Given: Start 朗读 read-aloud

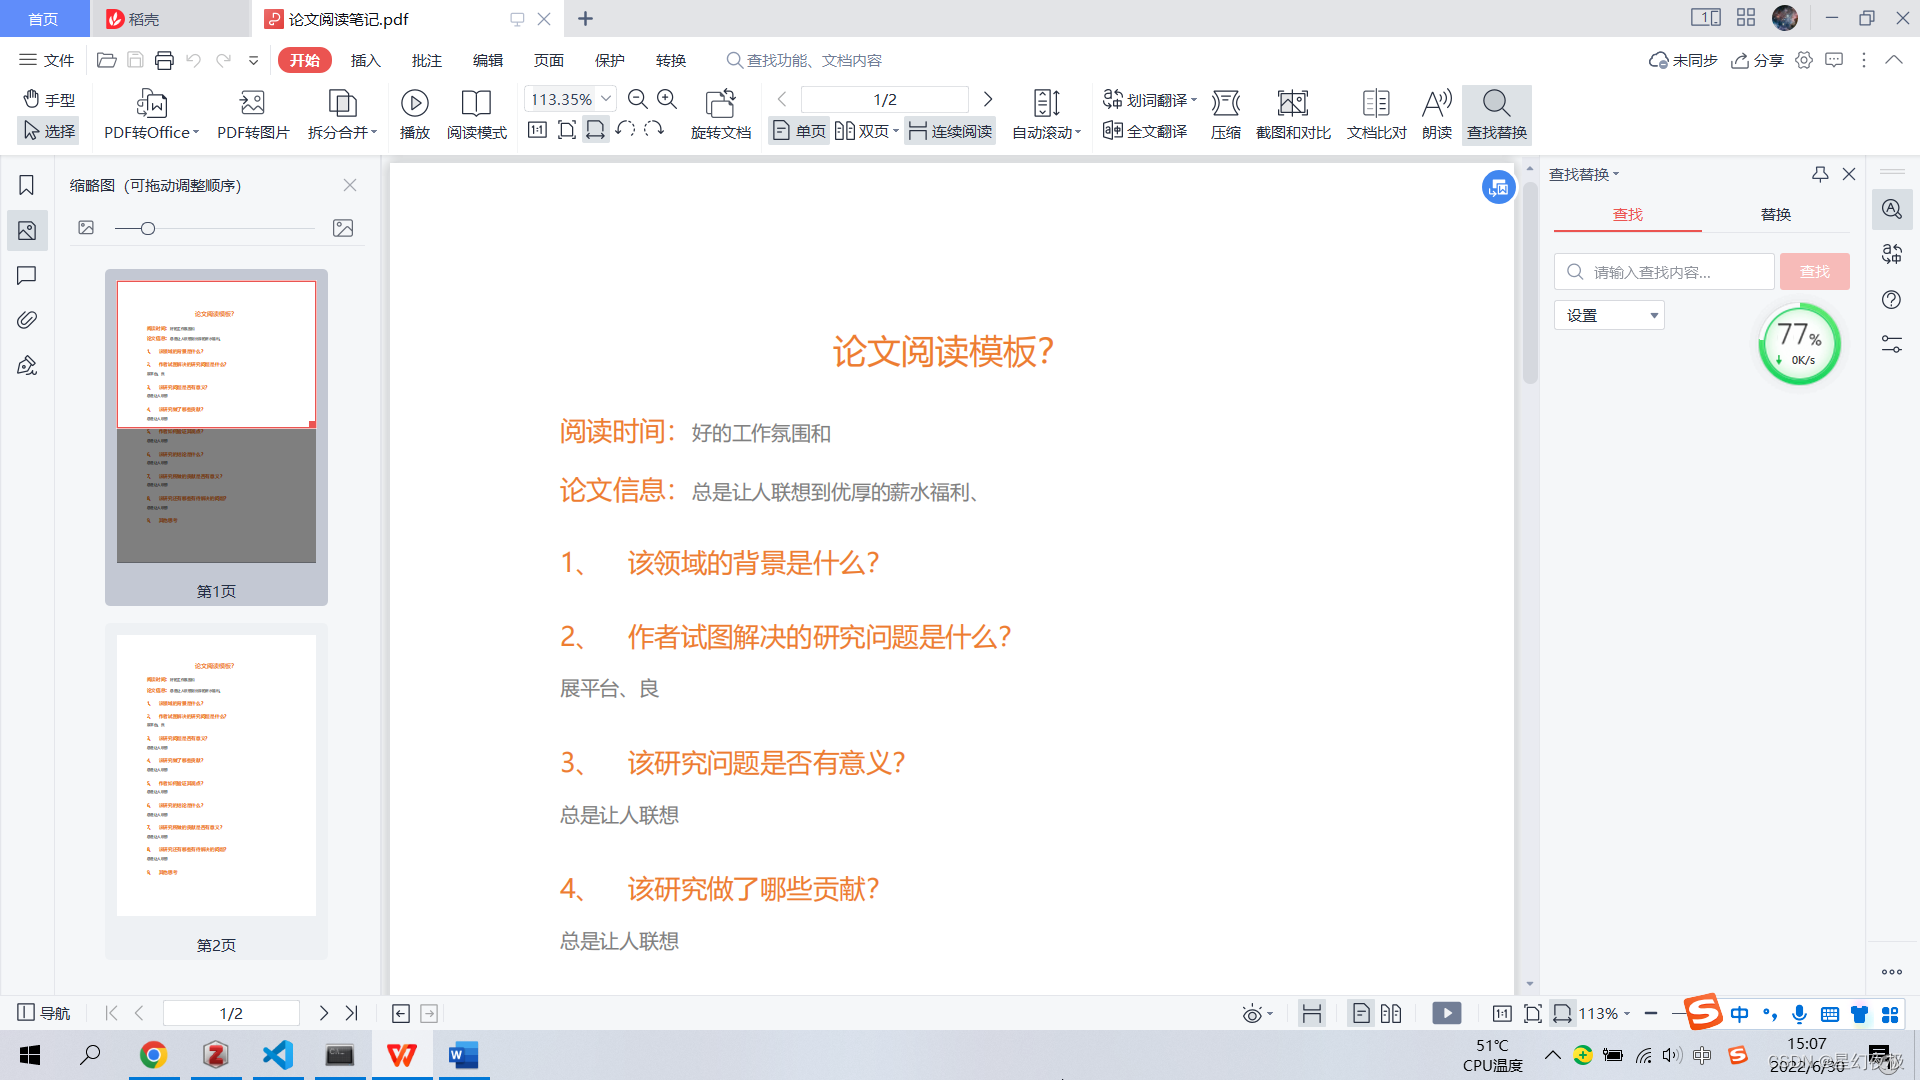Looking at the screenshot, I should (1436, 113).
